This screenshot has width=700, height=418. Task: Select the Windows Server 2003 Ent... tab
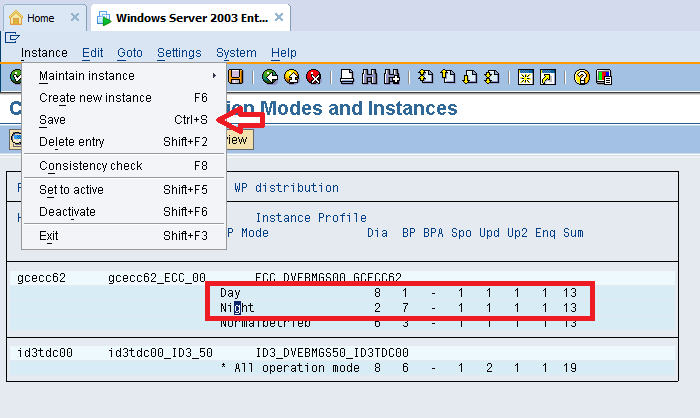click(x=191, y=18)
